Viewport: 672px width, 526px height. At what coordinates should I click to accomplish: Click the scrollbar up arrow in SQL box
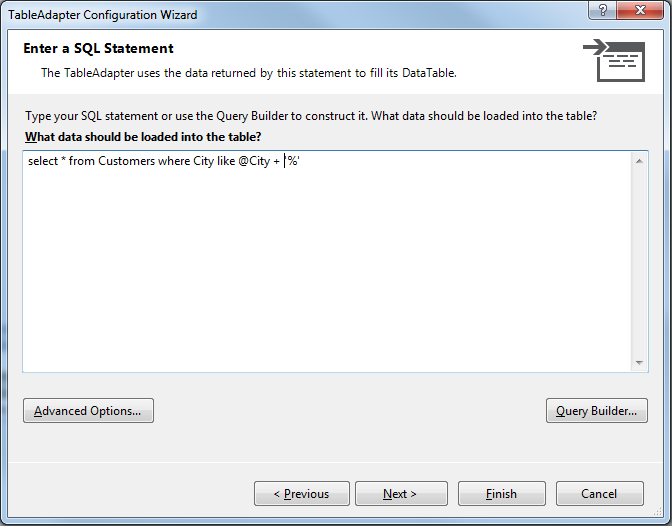click(x=639, y=161)
